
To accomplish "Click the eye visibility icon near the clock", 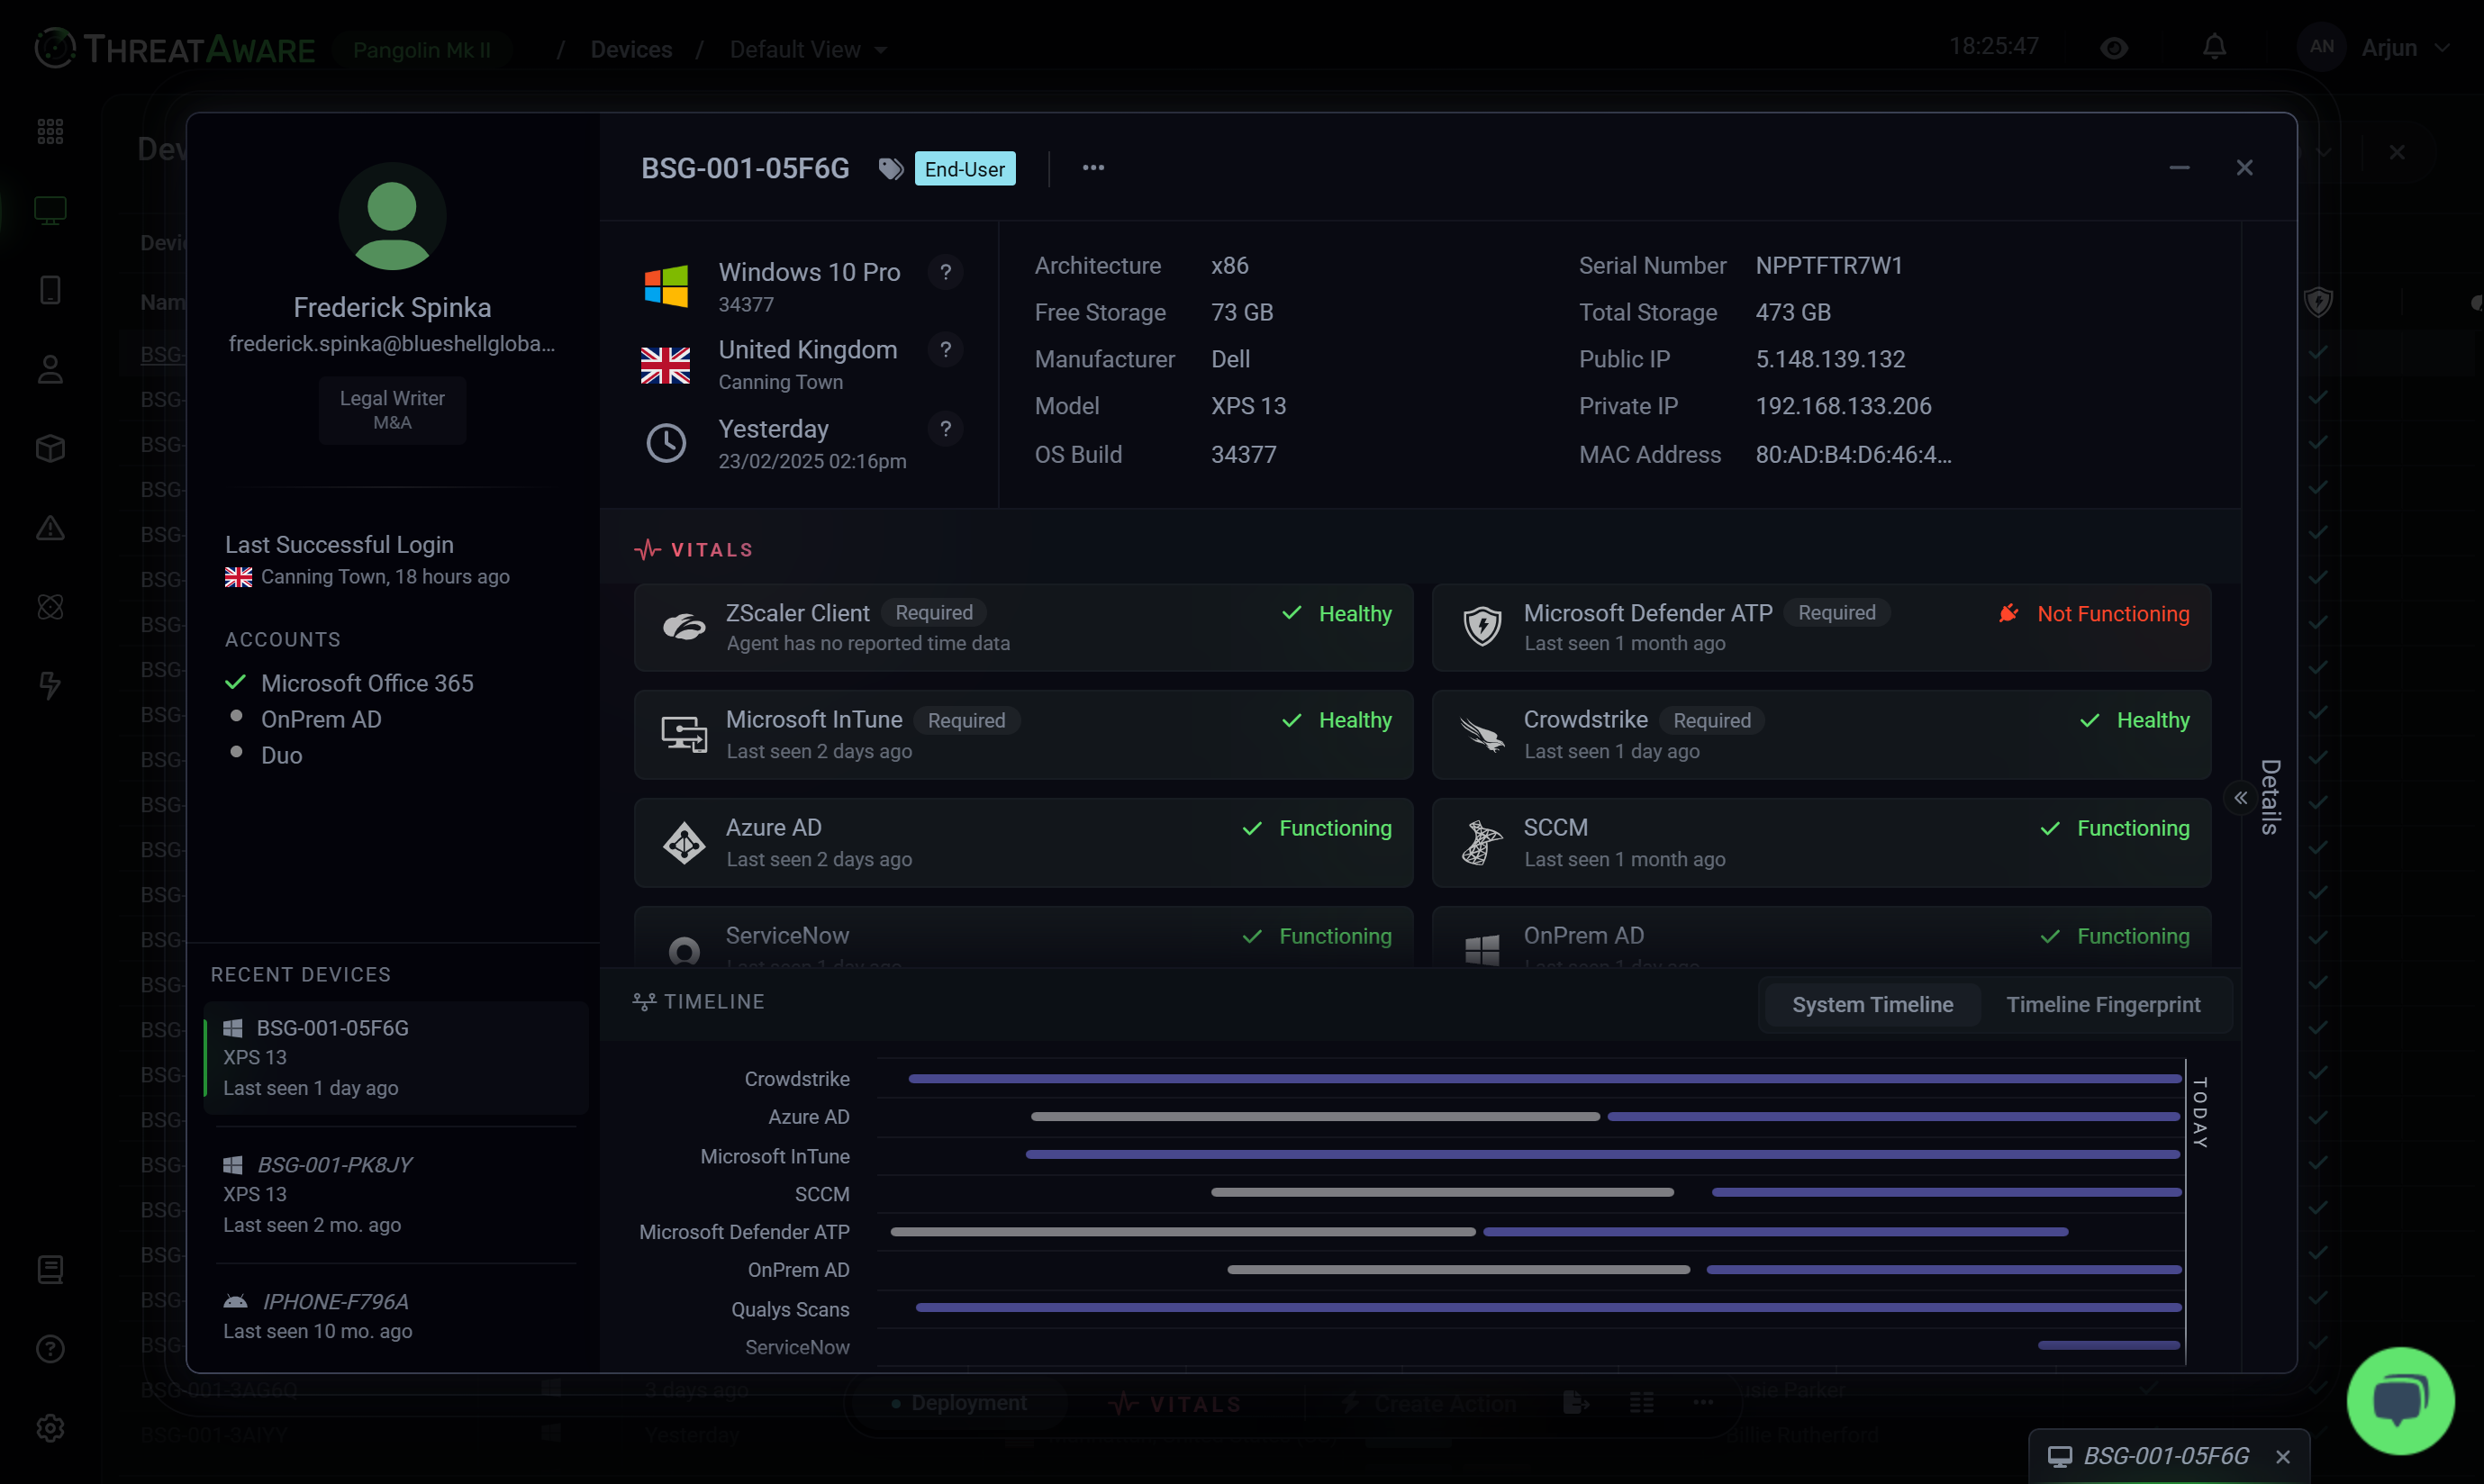I will click(x=2114, y=47).
